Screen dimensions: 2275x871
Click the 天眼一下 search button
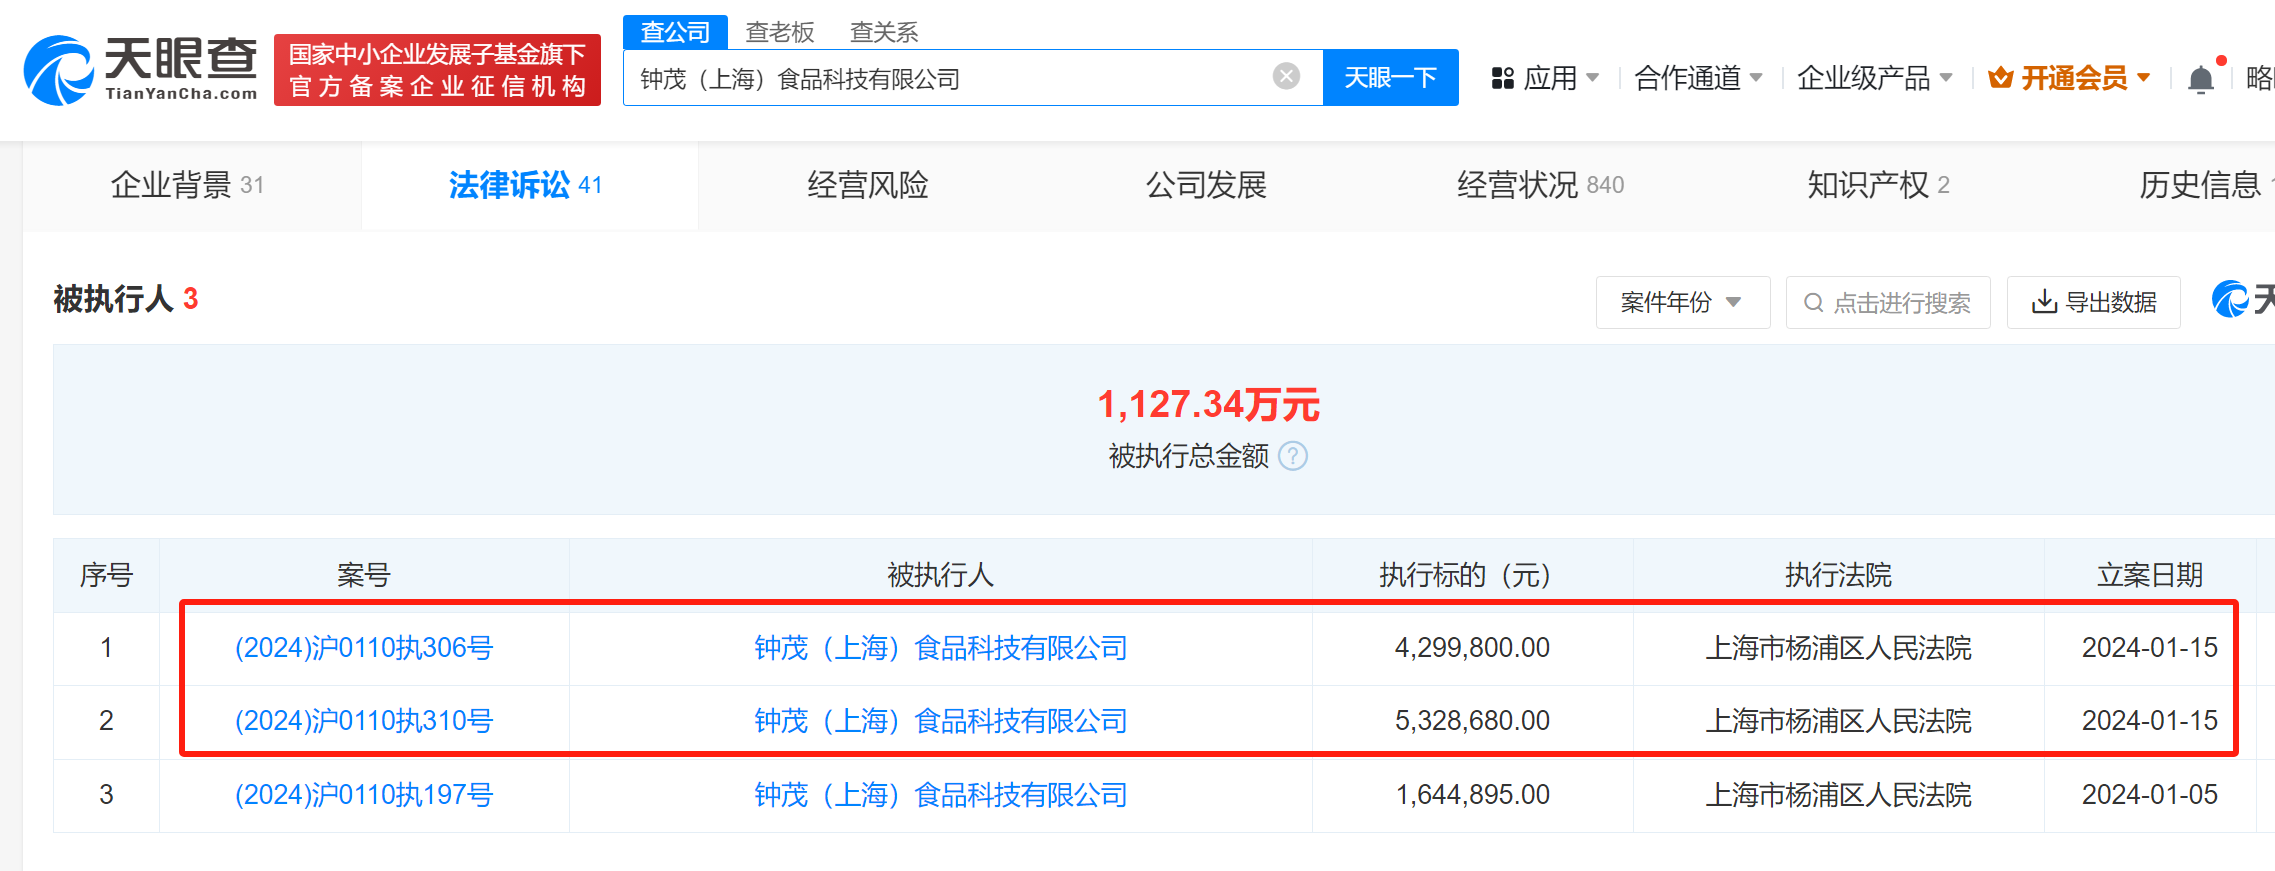(1390, 77)
